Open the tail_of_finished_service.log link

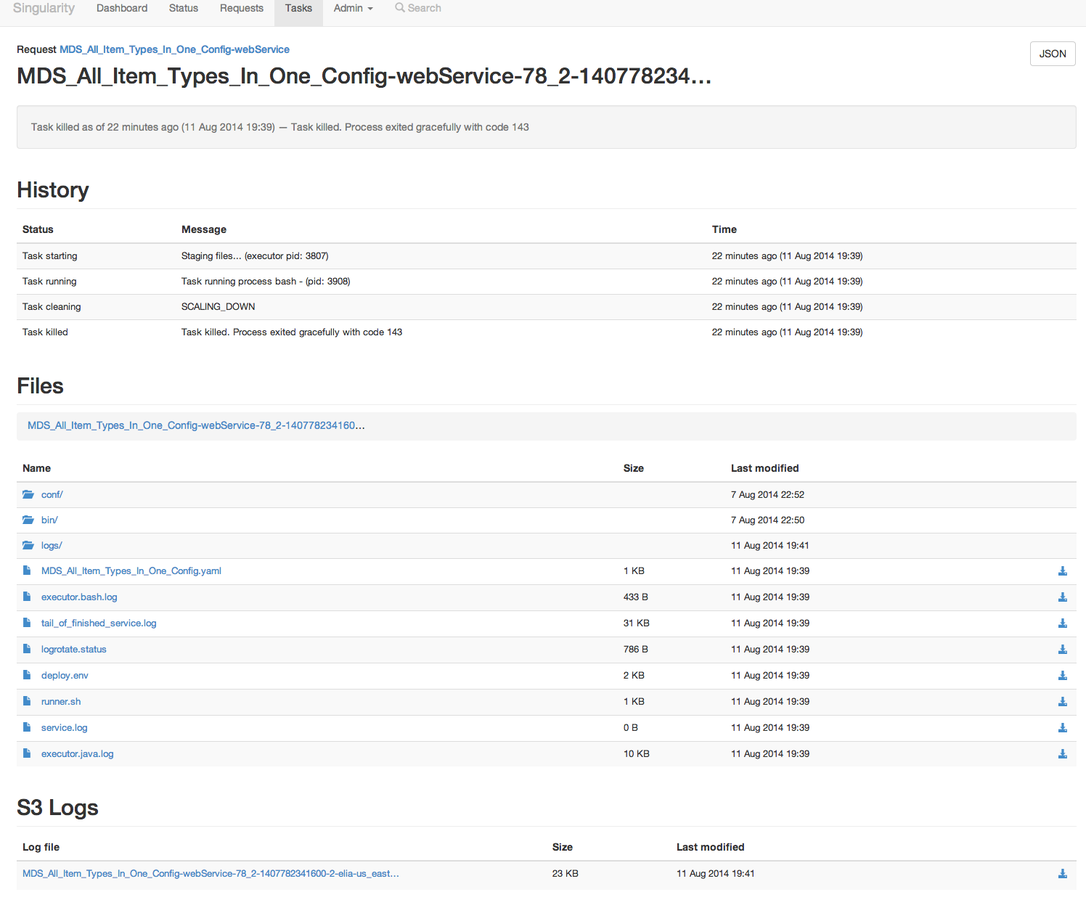pyautogui.click(x=99, y=623)
